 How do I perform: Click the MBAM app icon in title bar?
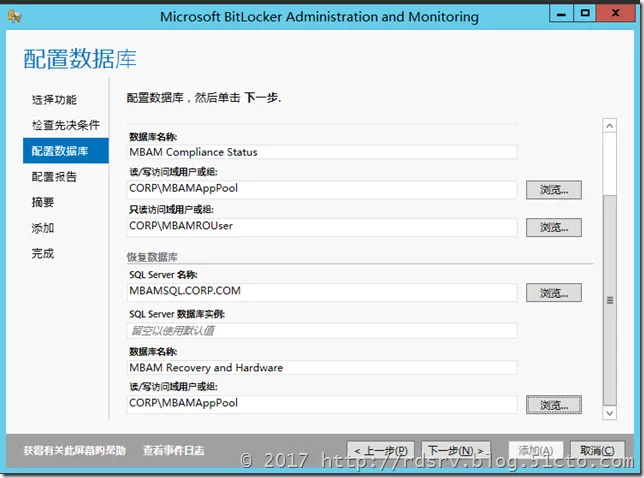(14, 17)
